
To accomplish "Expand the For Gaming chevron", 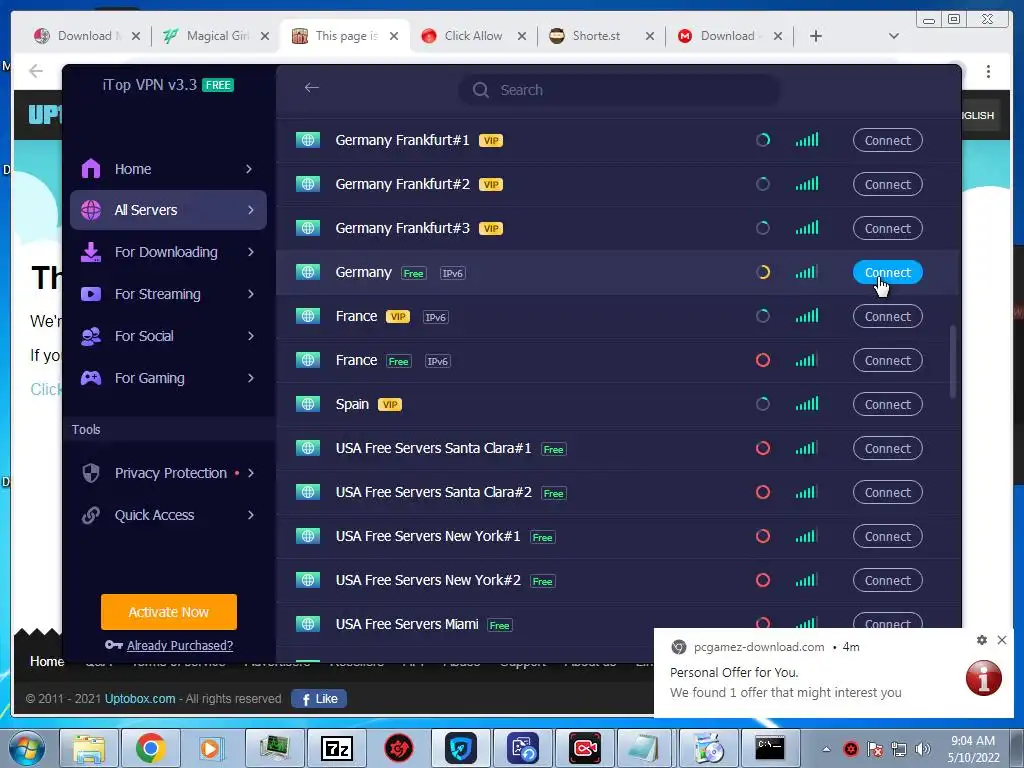I will [x=251, y=377].
